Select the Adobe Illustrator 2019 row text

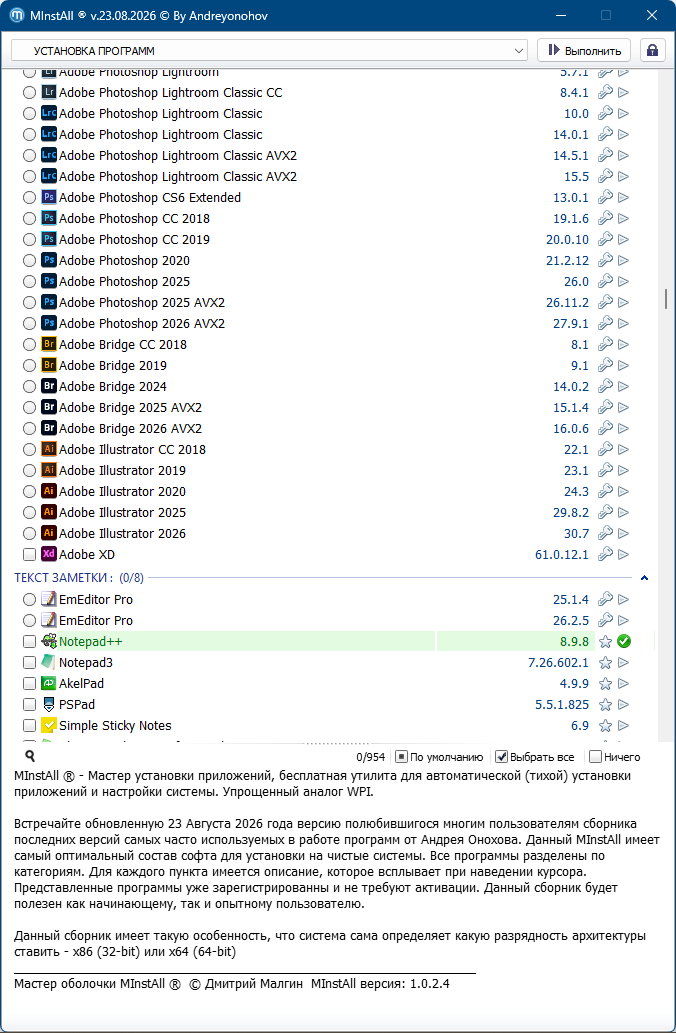(x=123, y=470)
